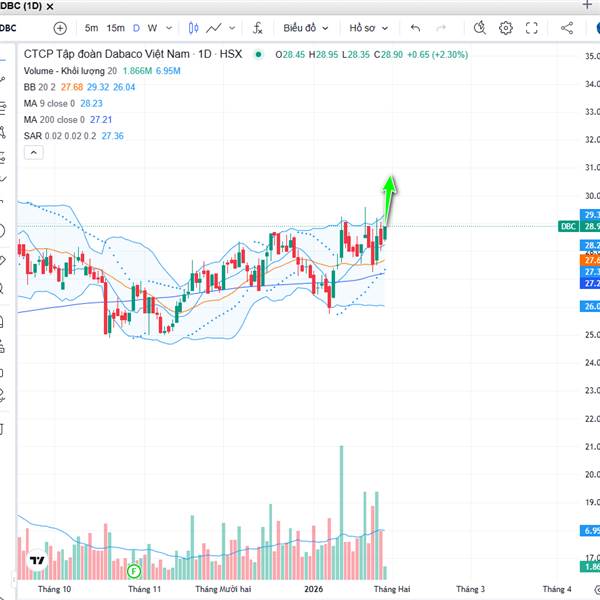Expand the chart style dropdown arrow

pyautogui.click(x=232, y=28)
